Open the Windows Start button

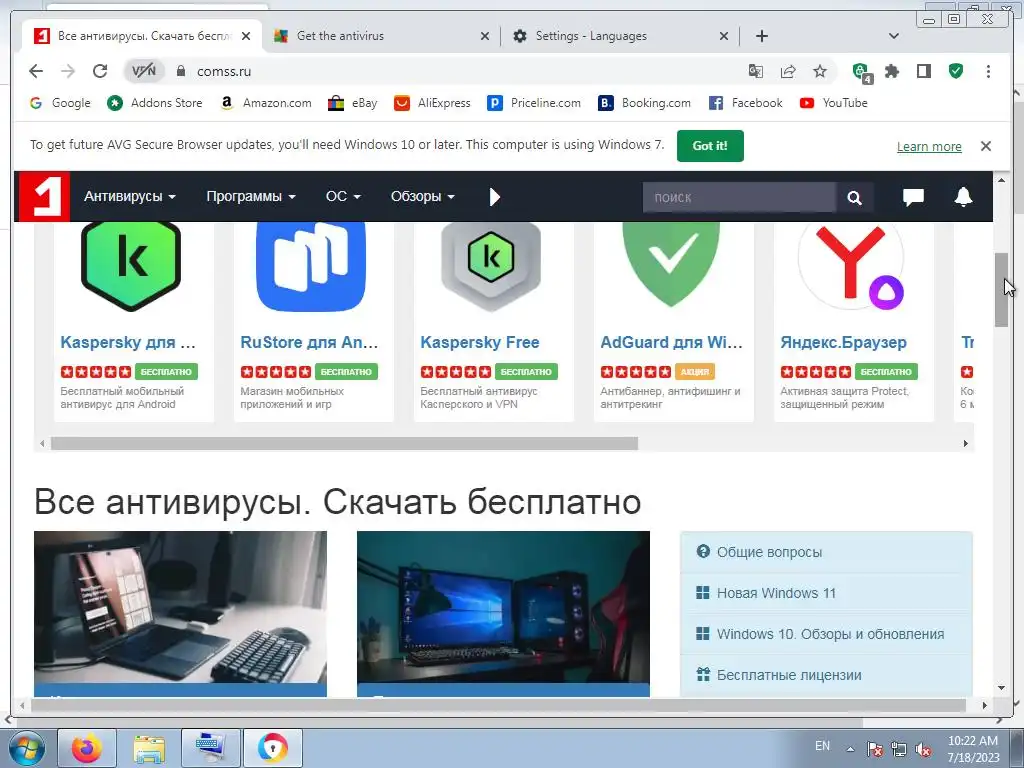[x=26, y=748]
